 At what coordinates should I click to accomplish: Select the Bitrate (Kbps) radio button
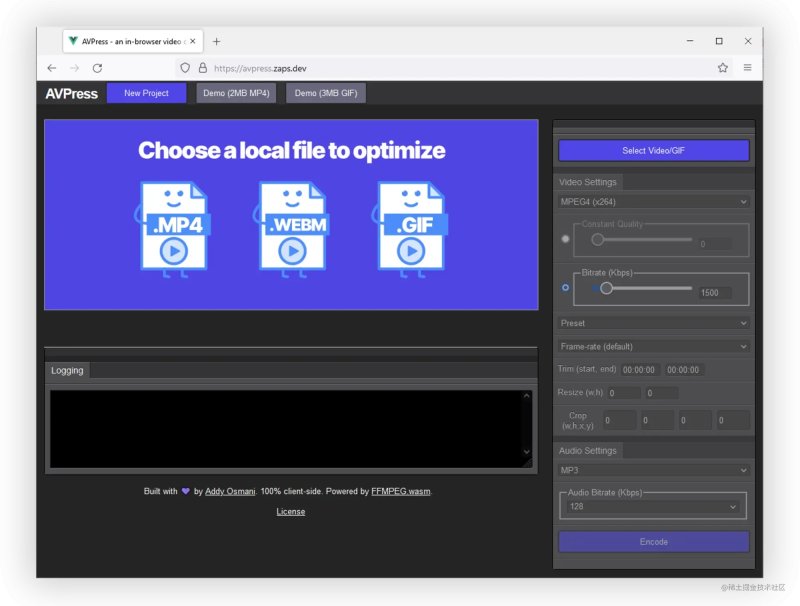pyautogui.click(x=565, y=288)
